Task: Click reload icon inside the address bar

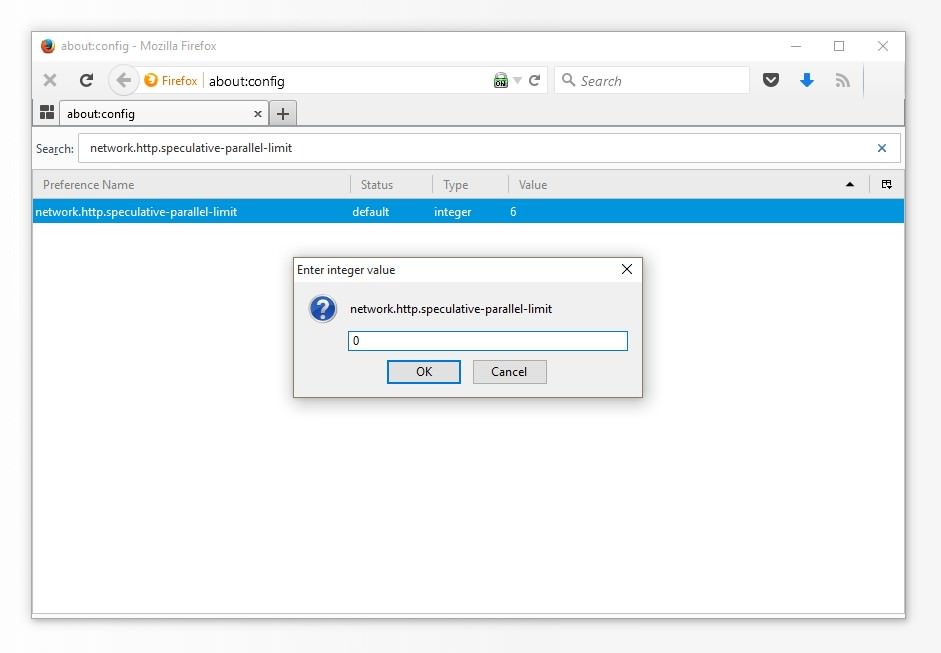Action: [x=534, y=80]
